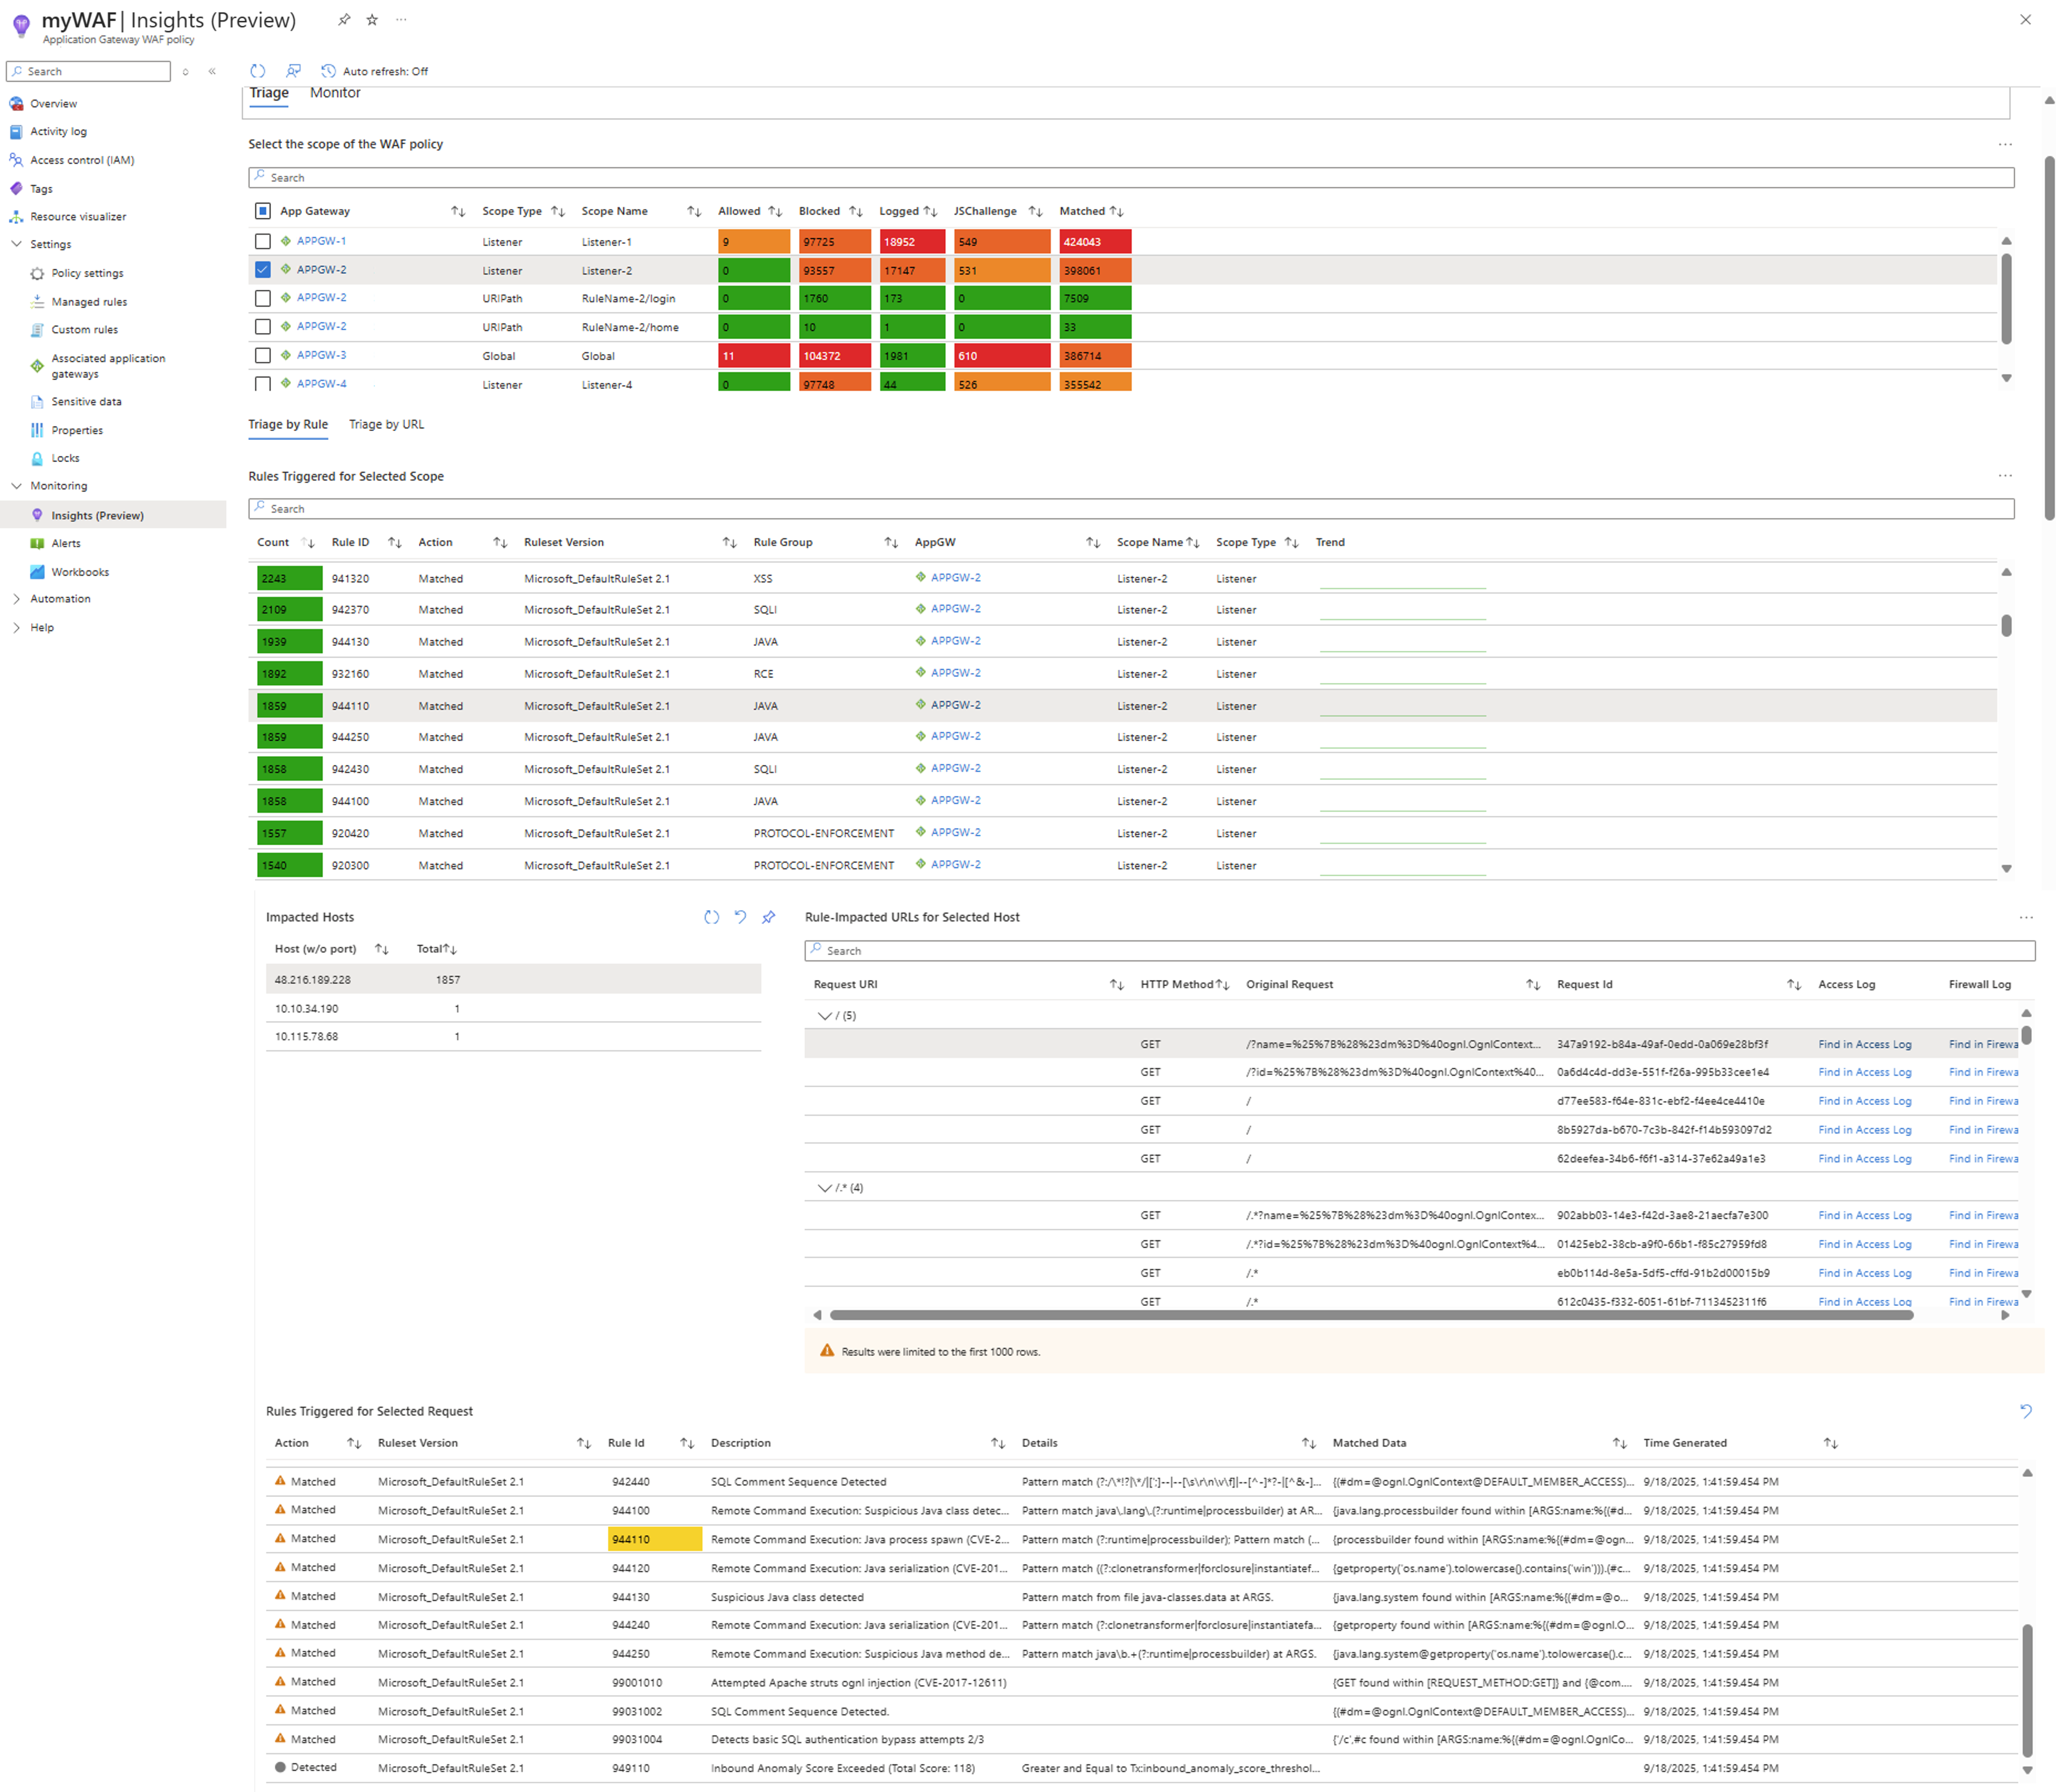The image size is (2056, 1792).
Task: Click the refresh icon in top toolbar
Action: point(258,71)
